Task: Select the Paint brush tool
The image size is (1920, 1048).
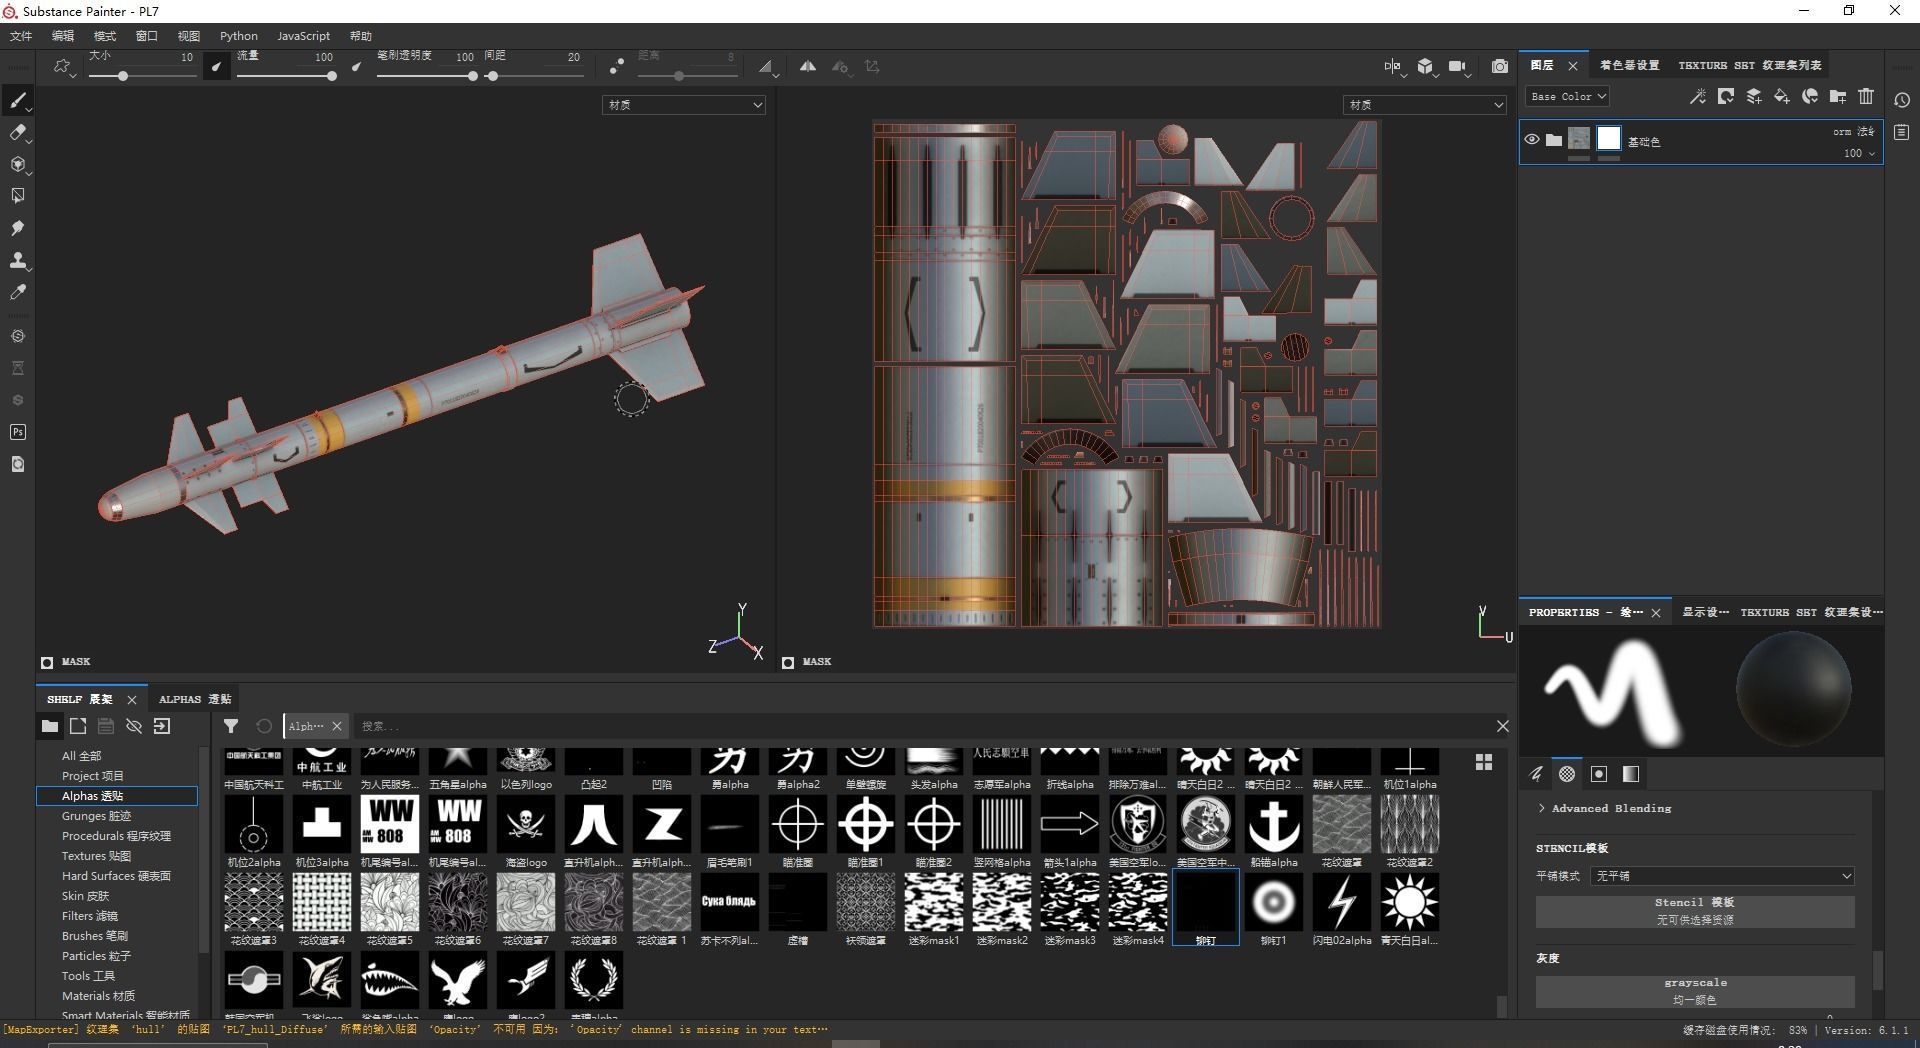Action: click(18, 100)
